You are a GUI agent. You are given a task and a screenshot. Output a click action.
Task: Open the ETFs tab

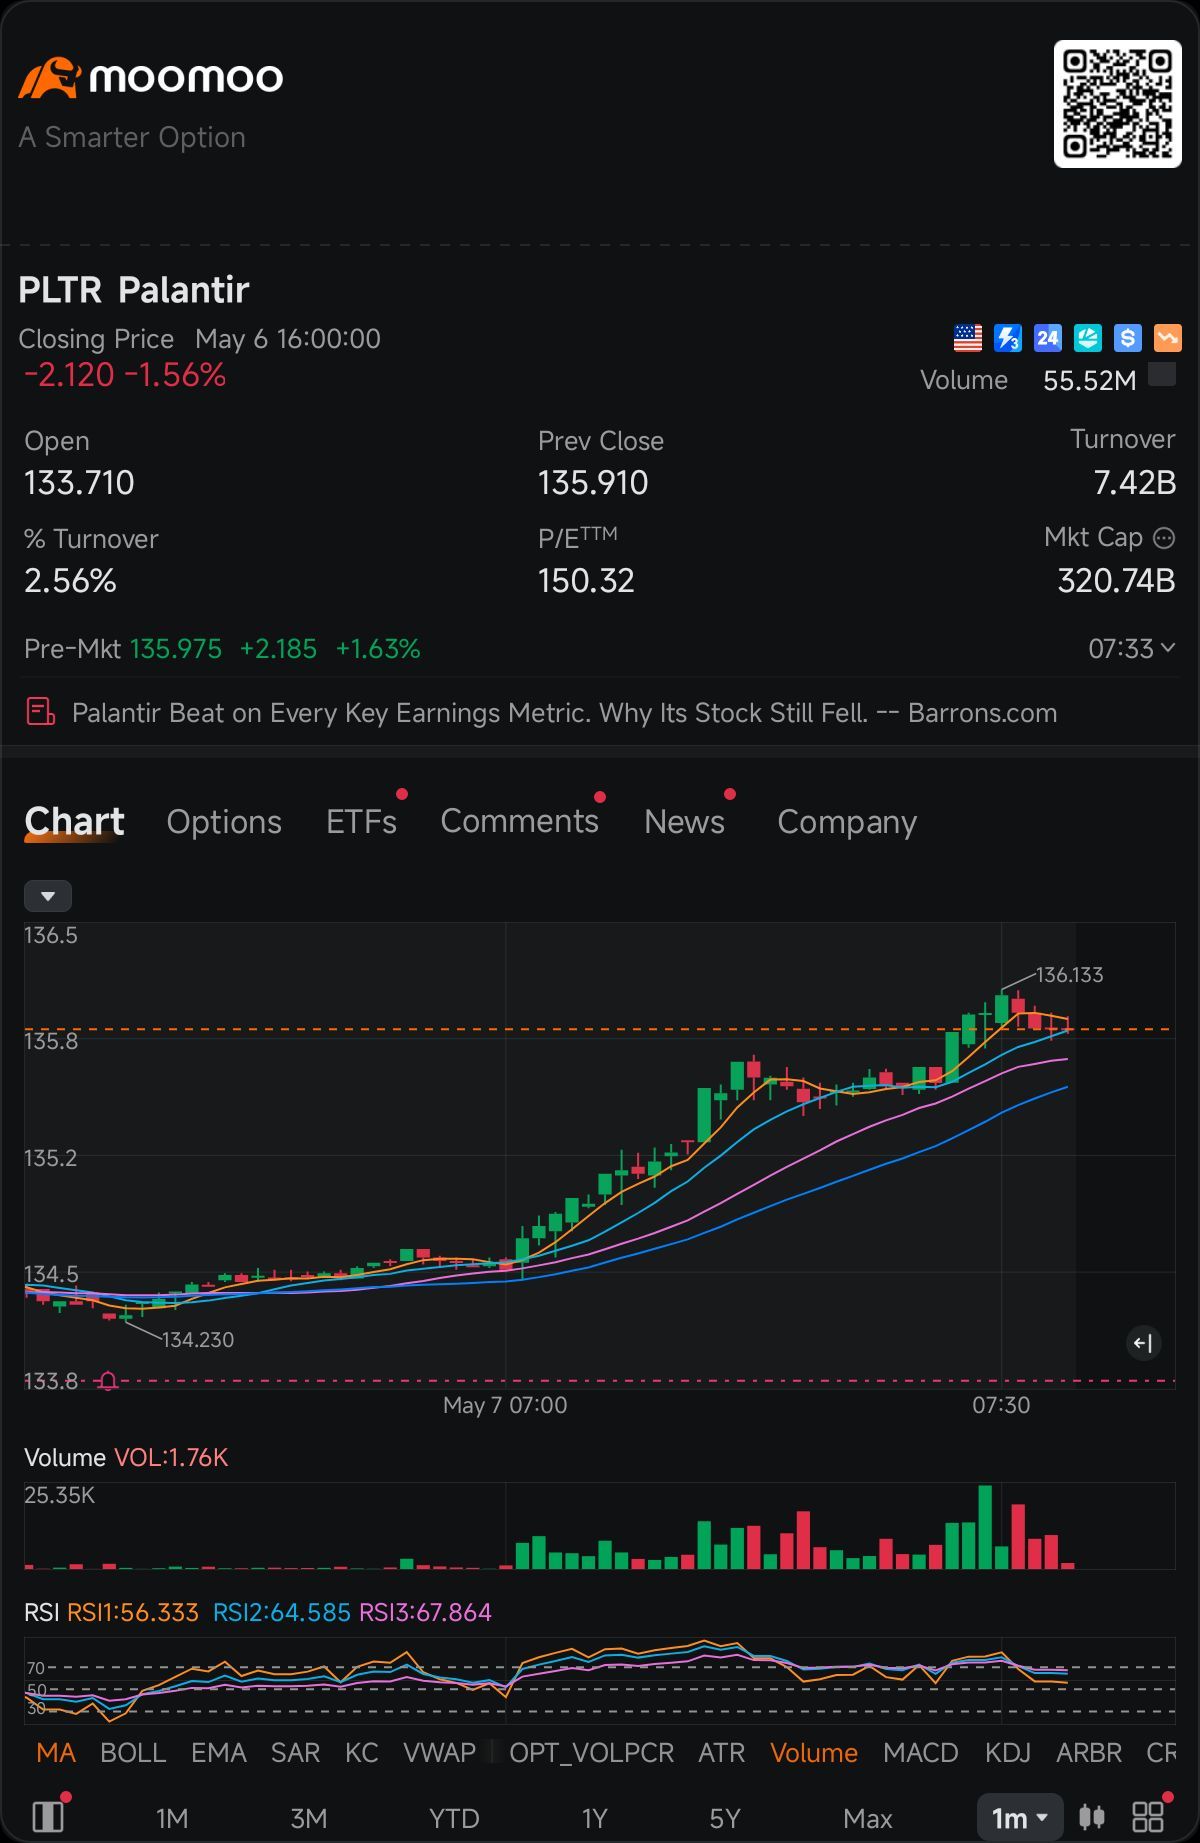(361, 822)
